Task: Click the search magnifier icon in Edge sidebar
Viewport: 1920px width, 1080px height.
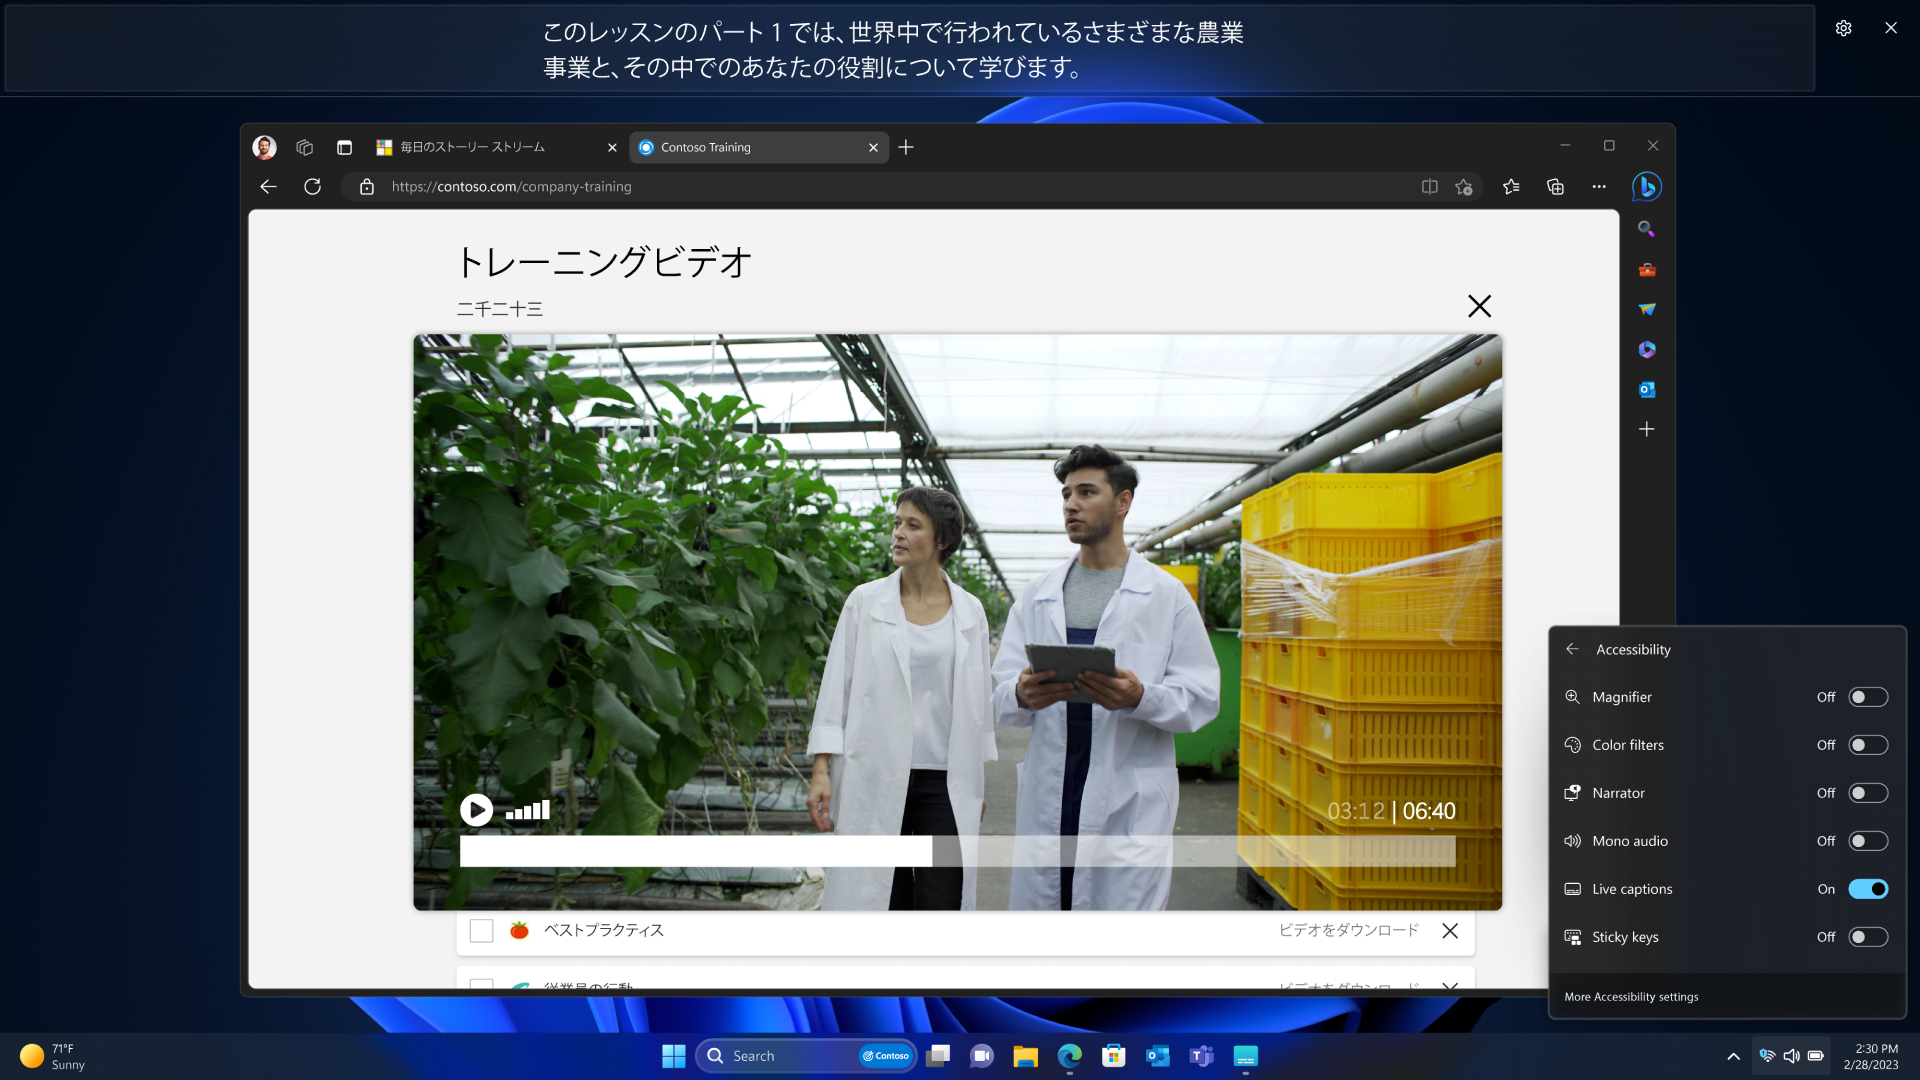Action: coord(1647,228)
